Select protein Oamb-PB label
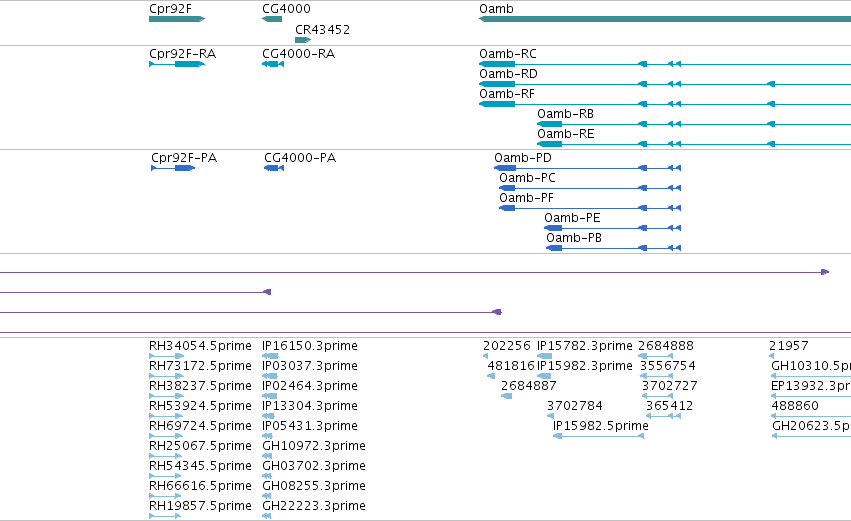This screenshot has width=851, height=521. coord(574,238)
